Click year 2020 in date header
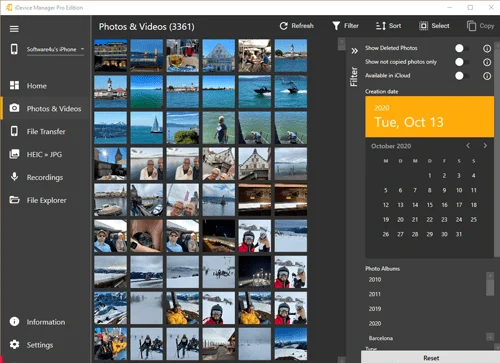The height and width of the screenshot is (363, 500). [382, 108]
